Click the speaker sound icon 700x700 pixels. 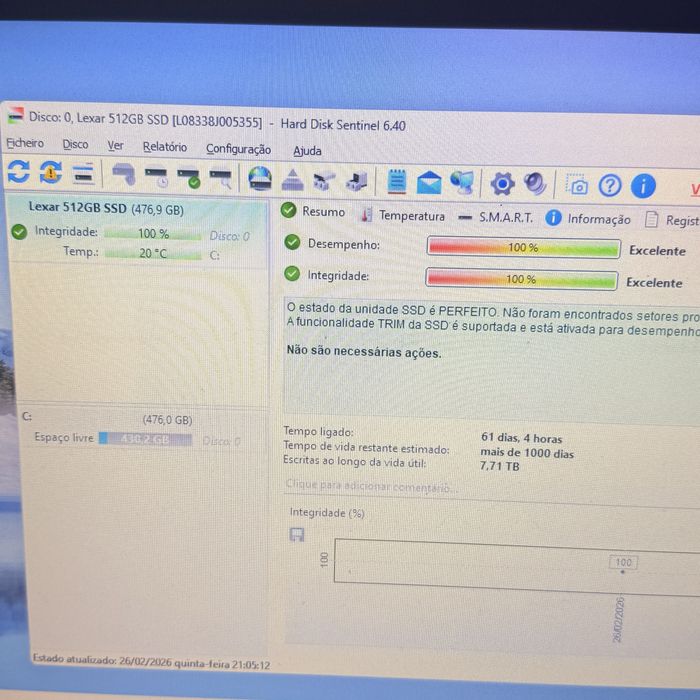(x=535, y=184)
